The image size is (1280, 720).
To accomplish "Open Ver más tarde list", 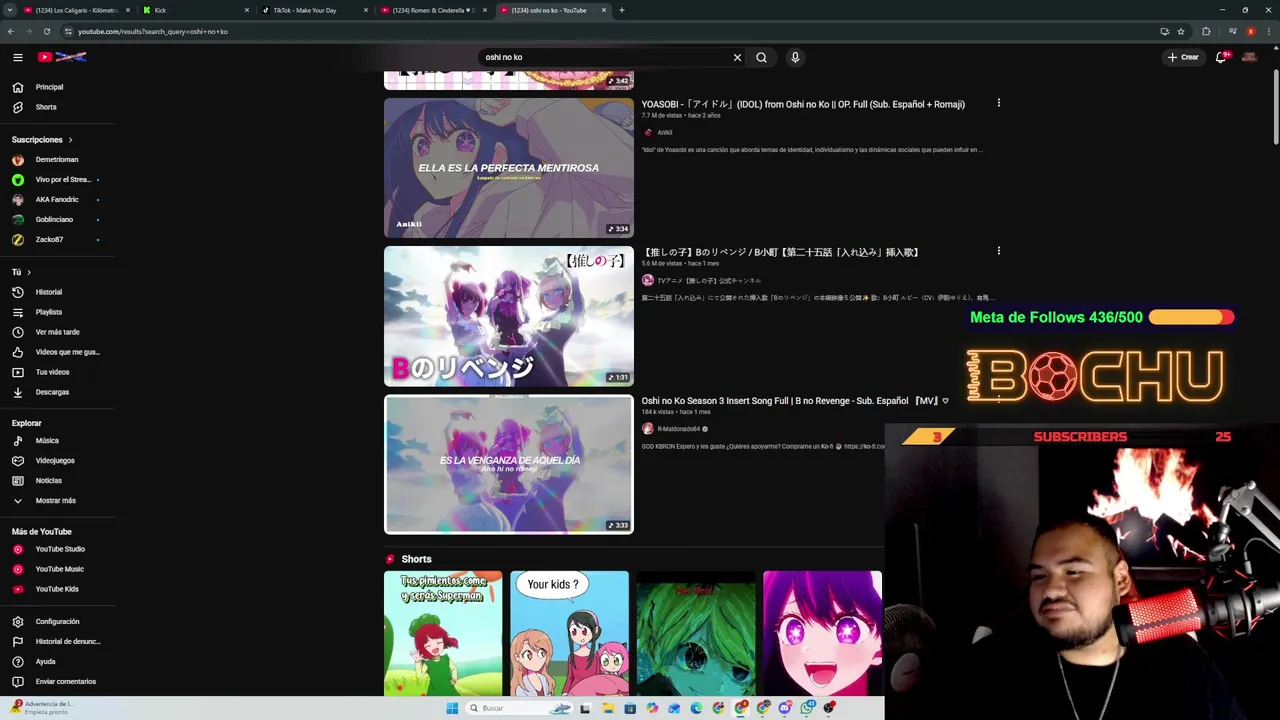I will tap(58, 332).
